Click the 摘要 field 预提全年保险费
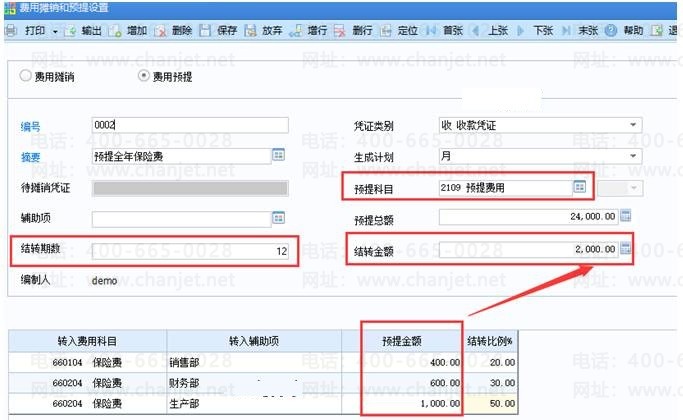 tap(181, 156)
